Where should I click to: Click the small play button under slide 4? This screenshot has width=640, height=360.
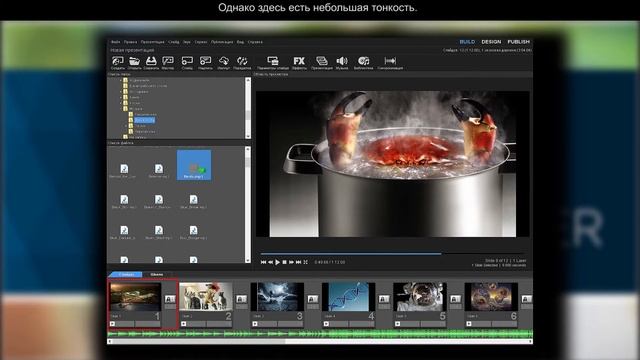click(326, 324)
